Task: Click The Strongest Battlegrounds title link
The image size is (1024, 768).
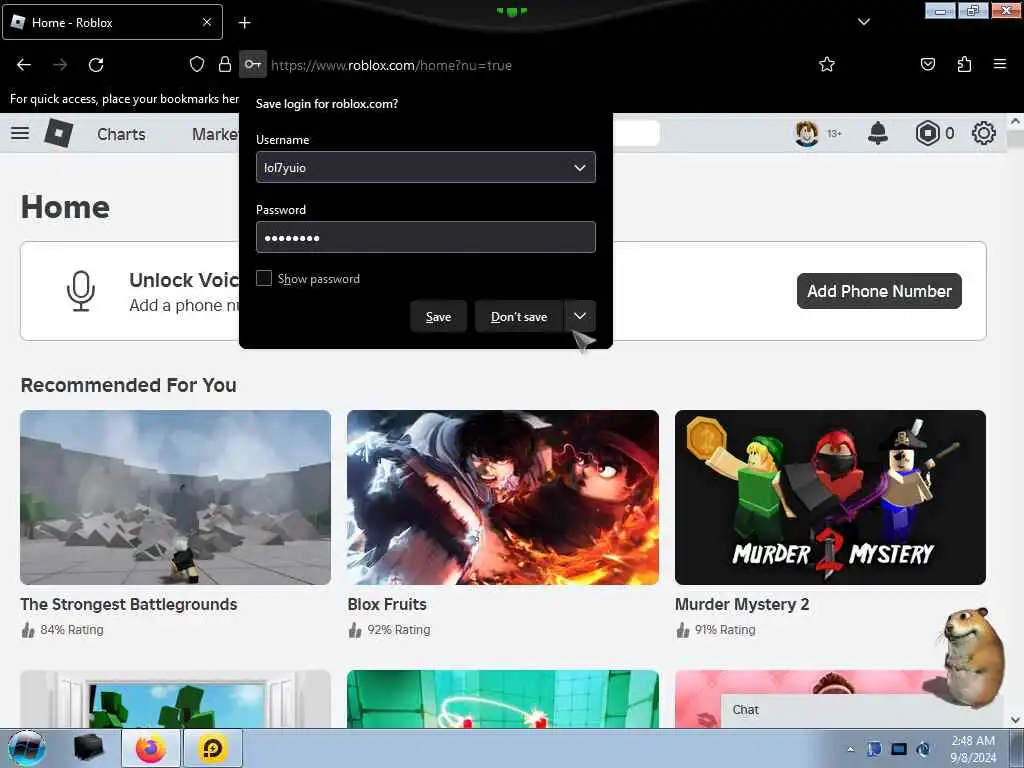Action: point(129,604)
